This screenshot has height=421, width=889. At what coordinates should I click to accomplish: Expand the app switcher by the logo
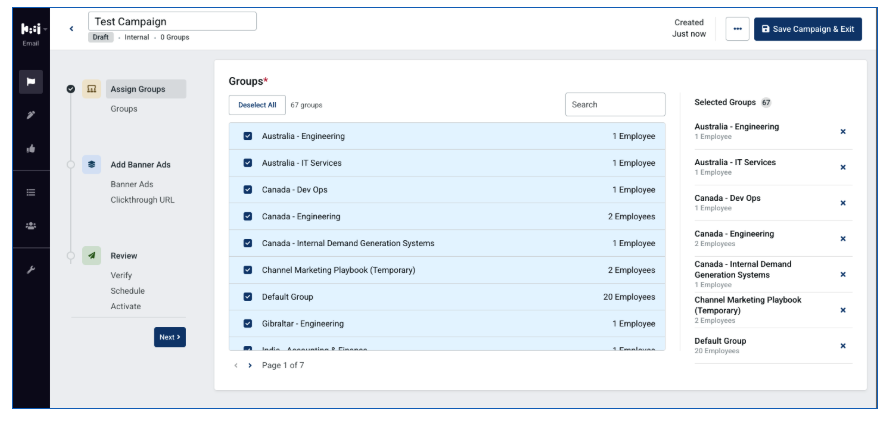(45, 28)
